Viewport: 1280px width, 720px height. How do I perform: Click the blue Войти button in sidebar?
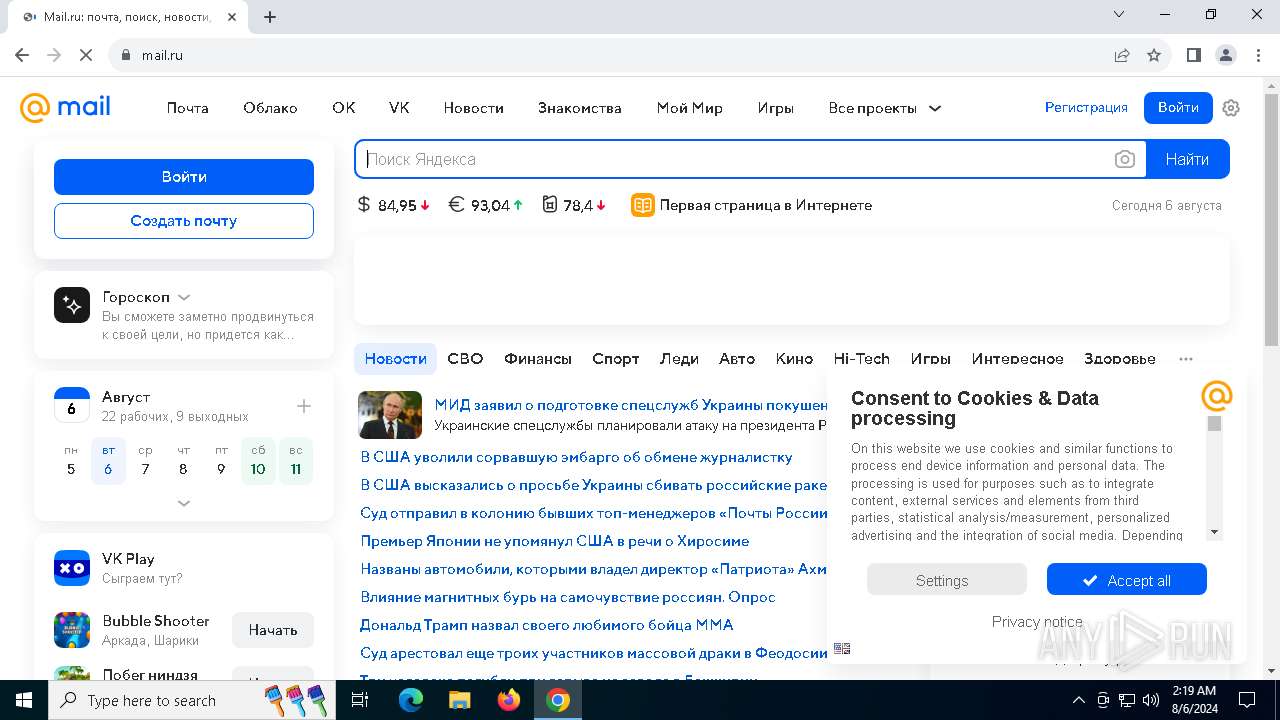(184, 177)
